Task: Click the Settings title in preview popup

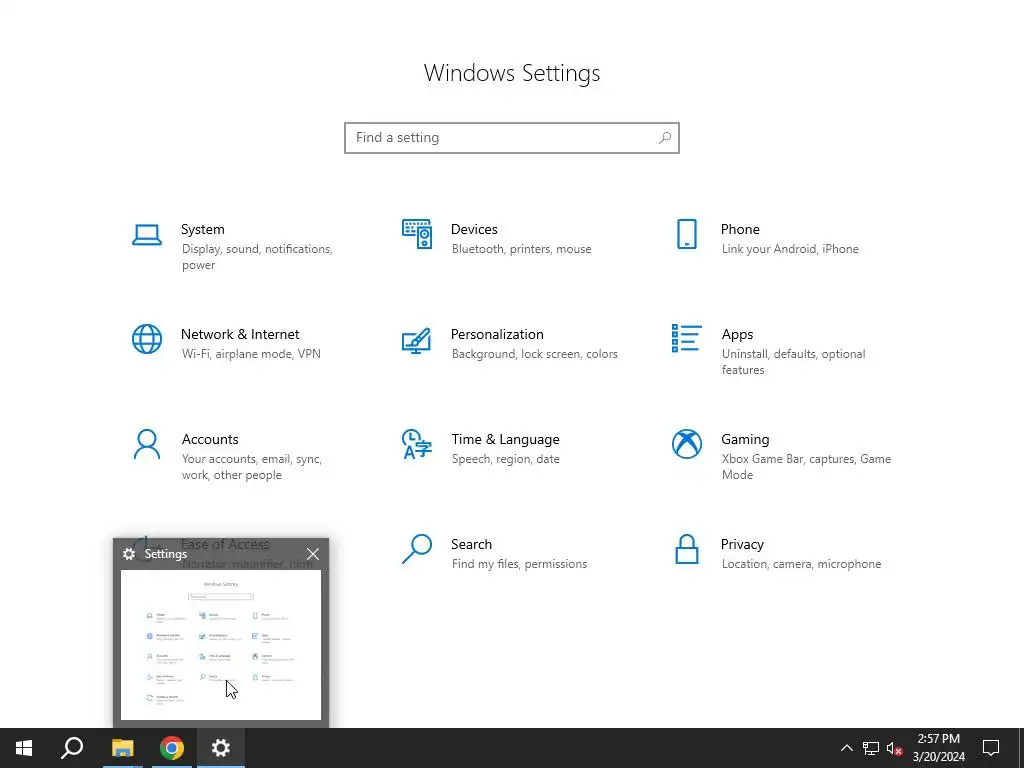Action: coord(166,554)
